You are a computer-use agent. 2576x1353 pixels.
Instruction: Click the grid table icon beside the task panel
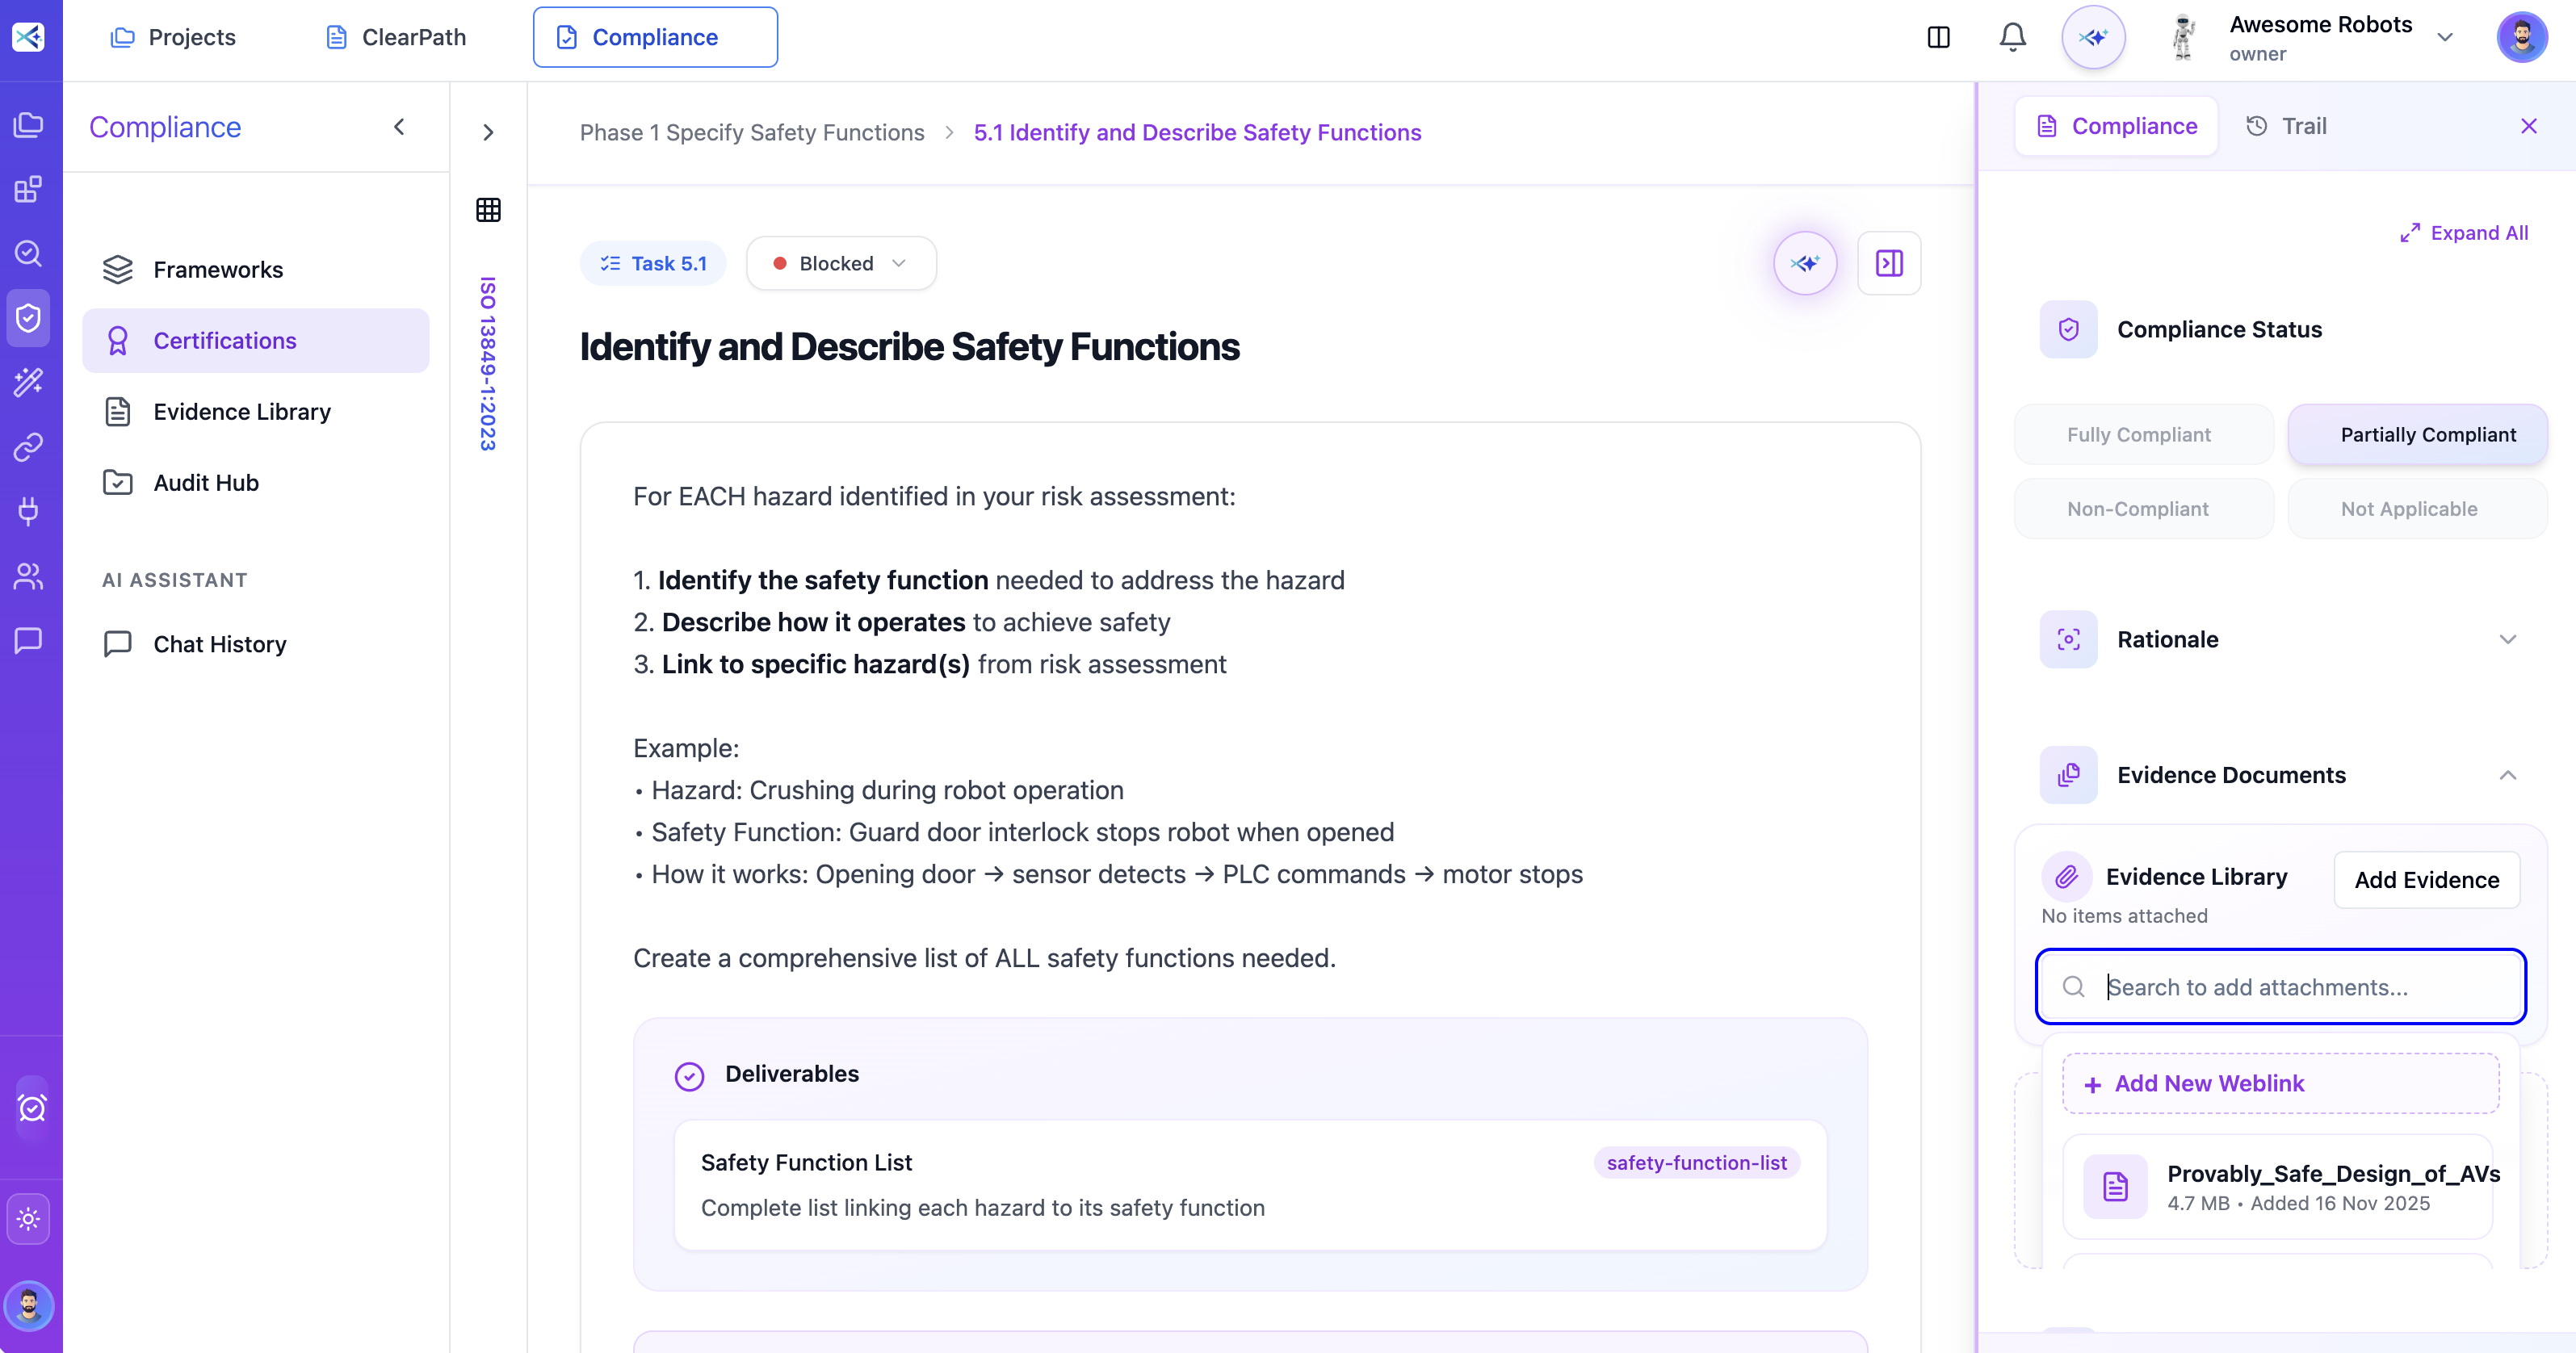(x=488, y=209)
